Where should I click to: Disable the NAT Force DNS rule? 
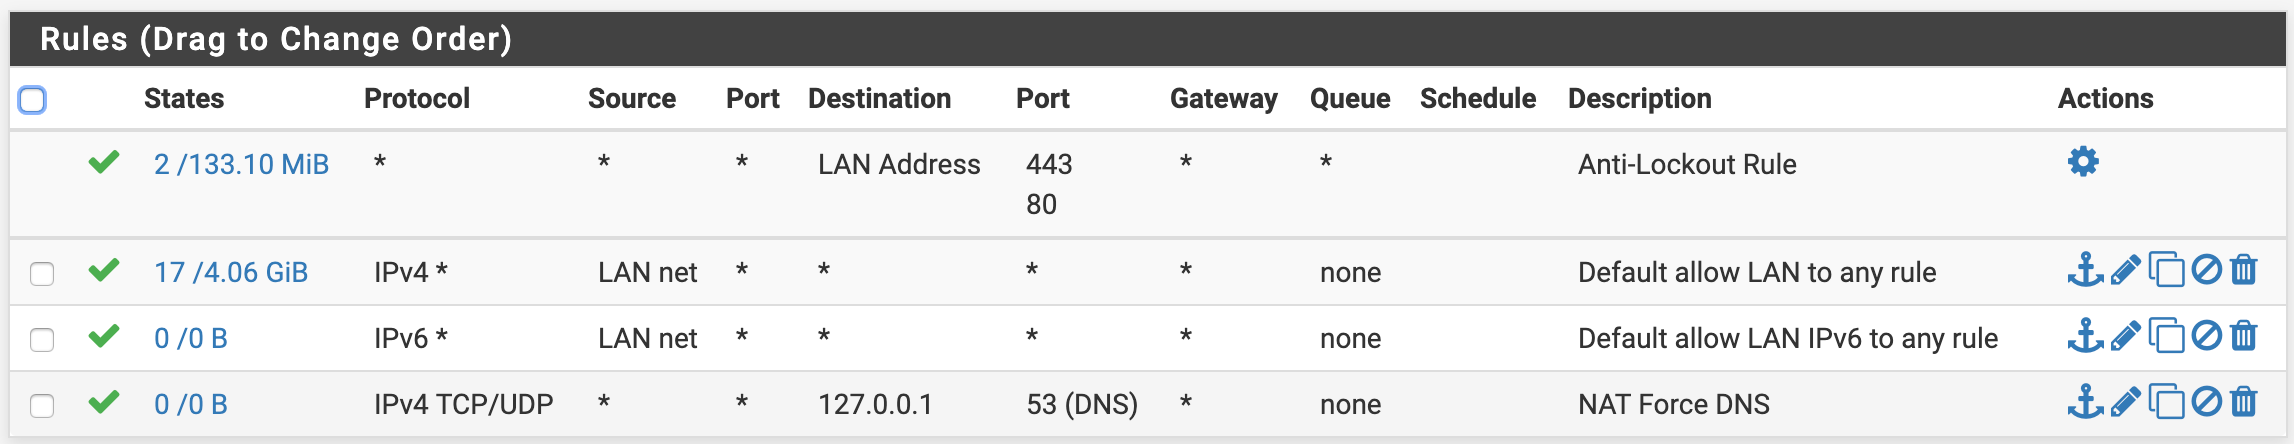2206,402
